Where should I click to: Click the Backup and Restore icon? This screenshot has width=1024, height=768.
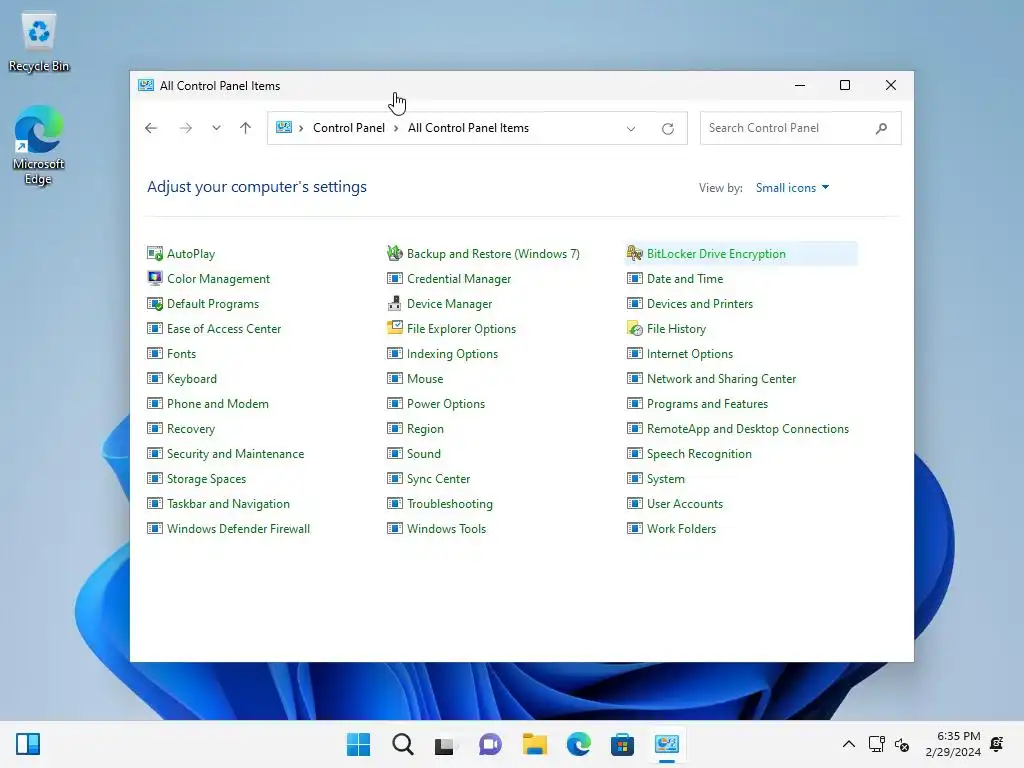click(x=394, y=253)
